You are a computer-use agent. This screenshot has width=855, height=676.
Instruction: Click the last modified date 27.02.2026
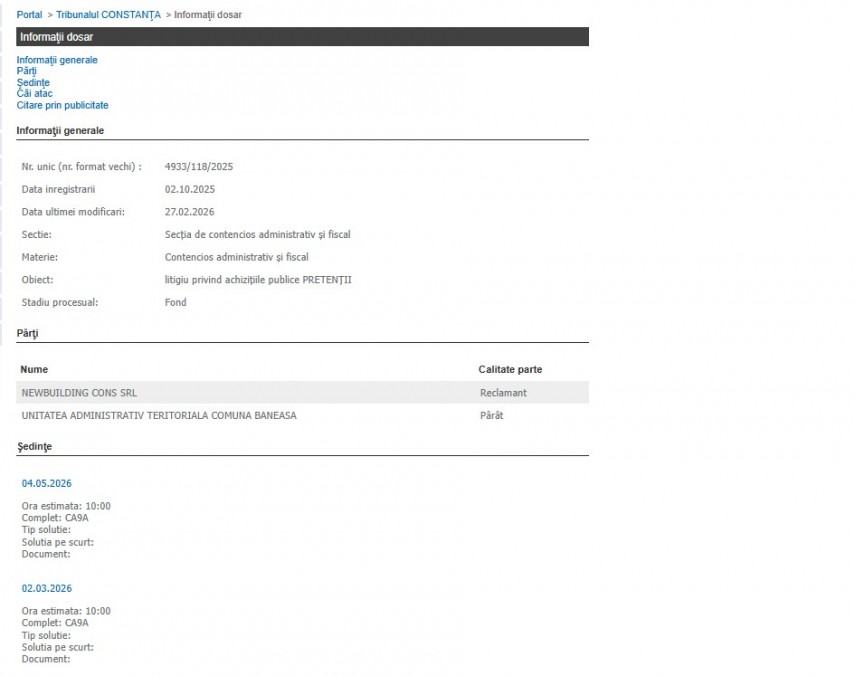189,212
